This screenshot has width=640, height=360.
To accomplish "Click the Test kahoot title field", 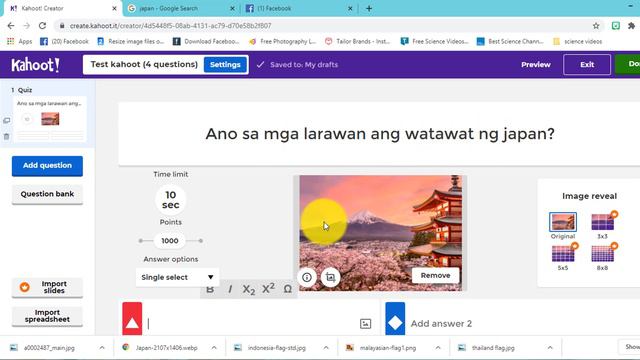I will coord(144,64).
